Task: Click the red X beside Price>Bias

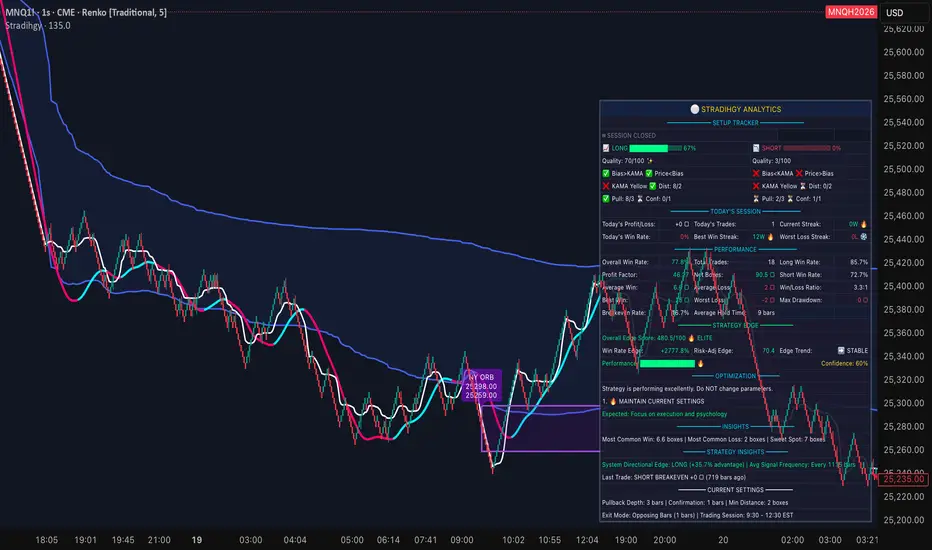Action: click(799, 174)
